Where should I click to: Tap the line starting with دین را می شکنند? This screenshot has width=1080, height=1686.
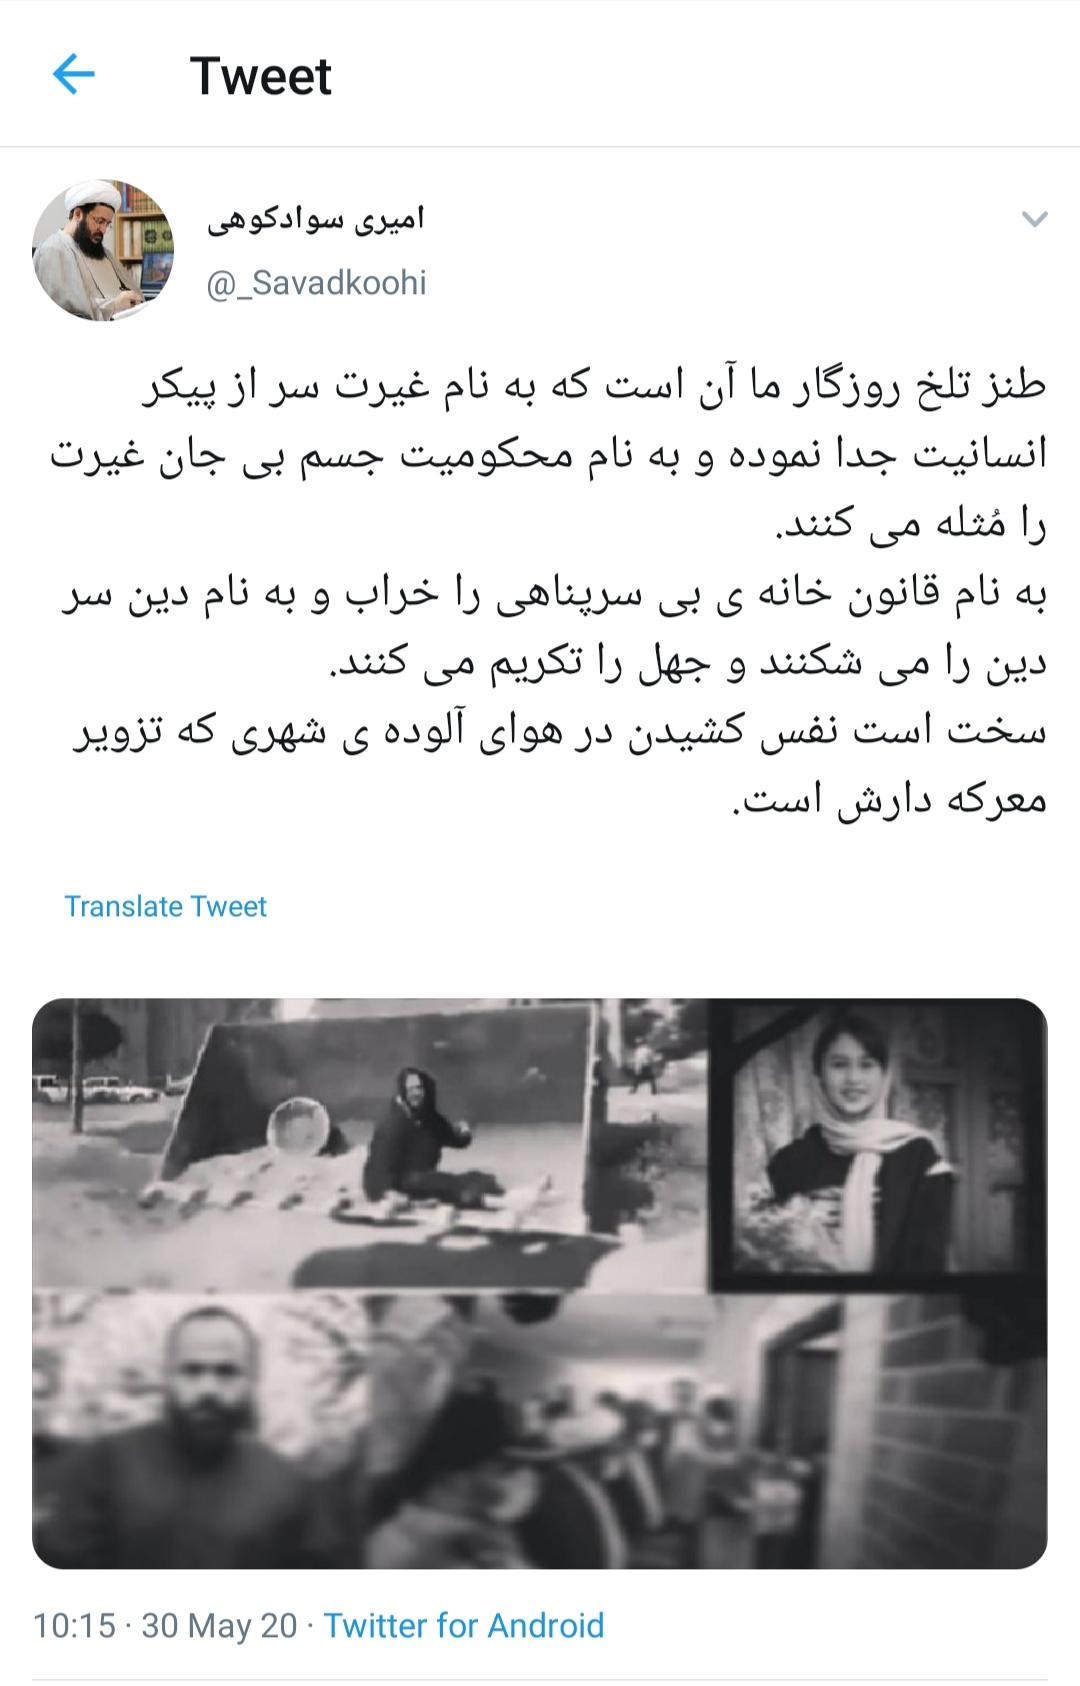coord(688,664)
